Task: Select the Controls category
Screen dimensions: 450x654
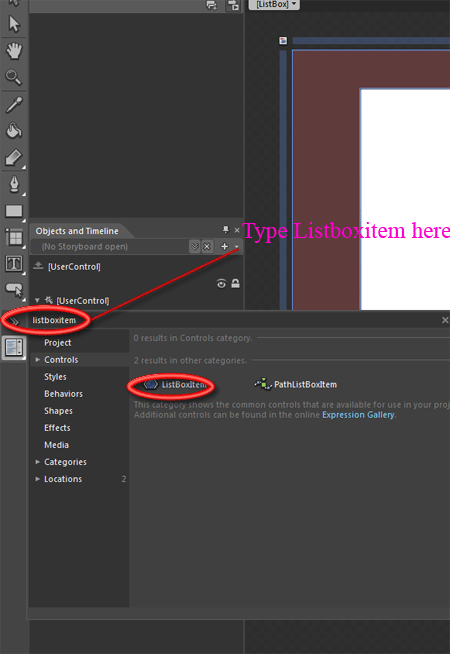Action: [x=61, y=360]
